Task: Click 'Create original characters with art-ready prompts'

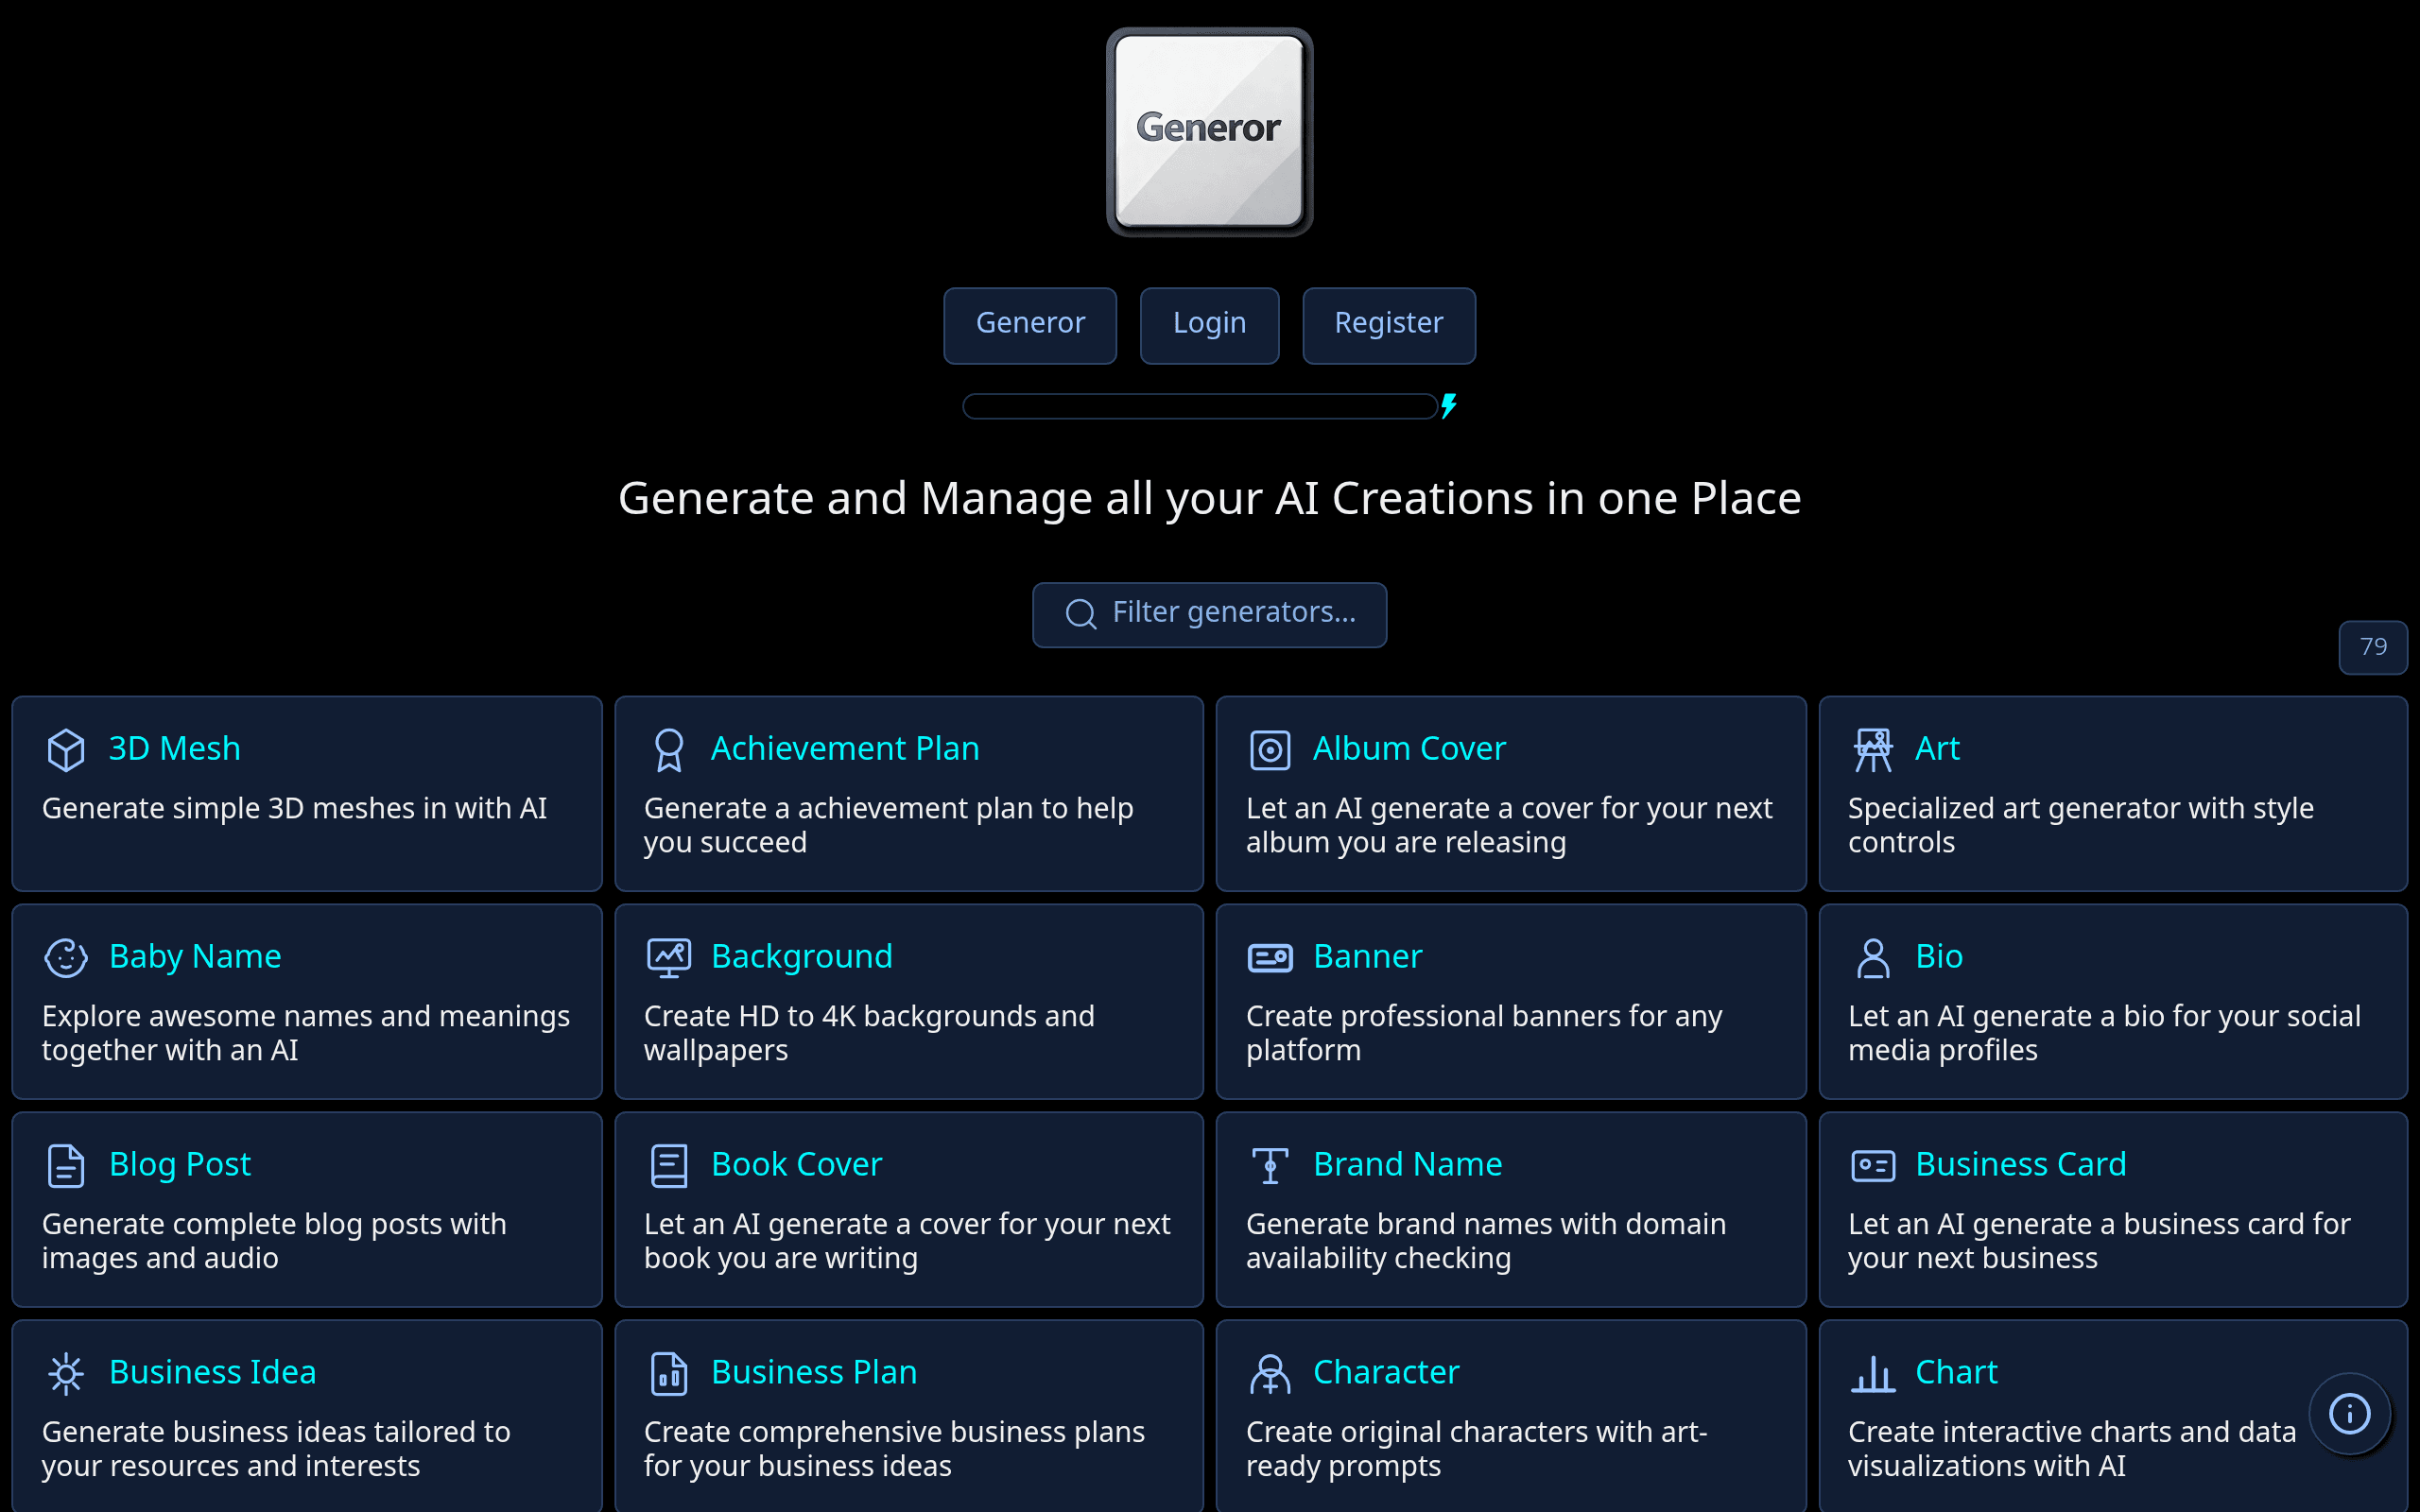Action: (1476, 1449)
